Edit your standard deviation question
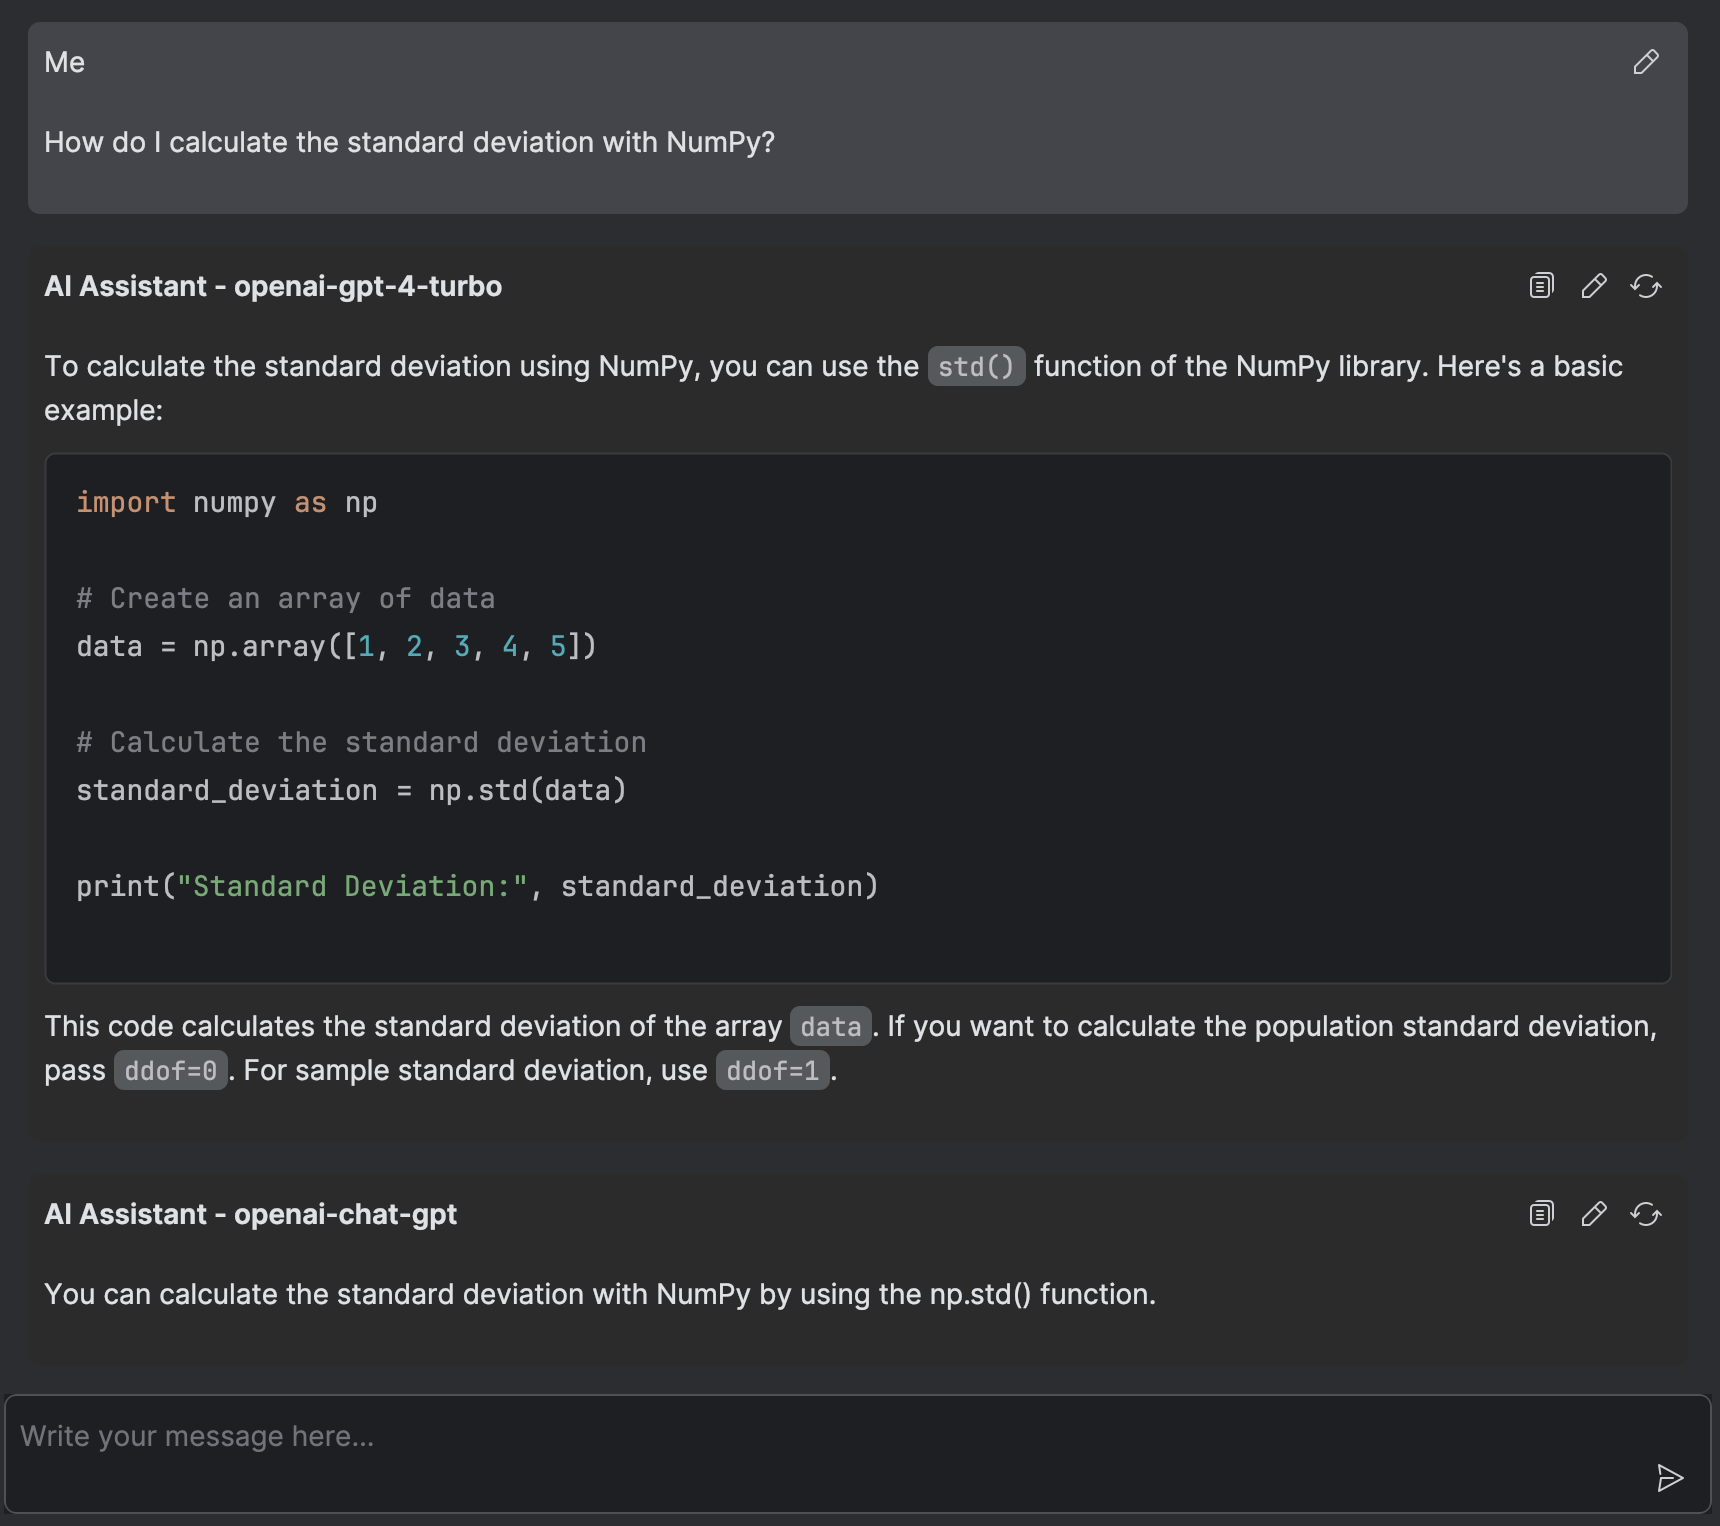 1645,63
